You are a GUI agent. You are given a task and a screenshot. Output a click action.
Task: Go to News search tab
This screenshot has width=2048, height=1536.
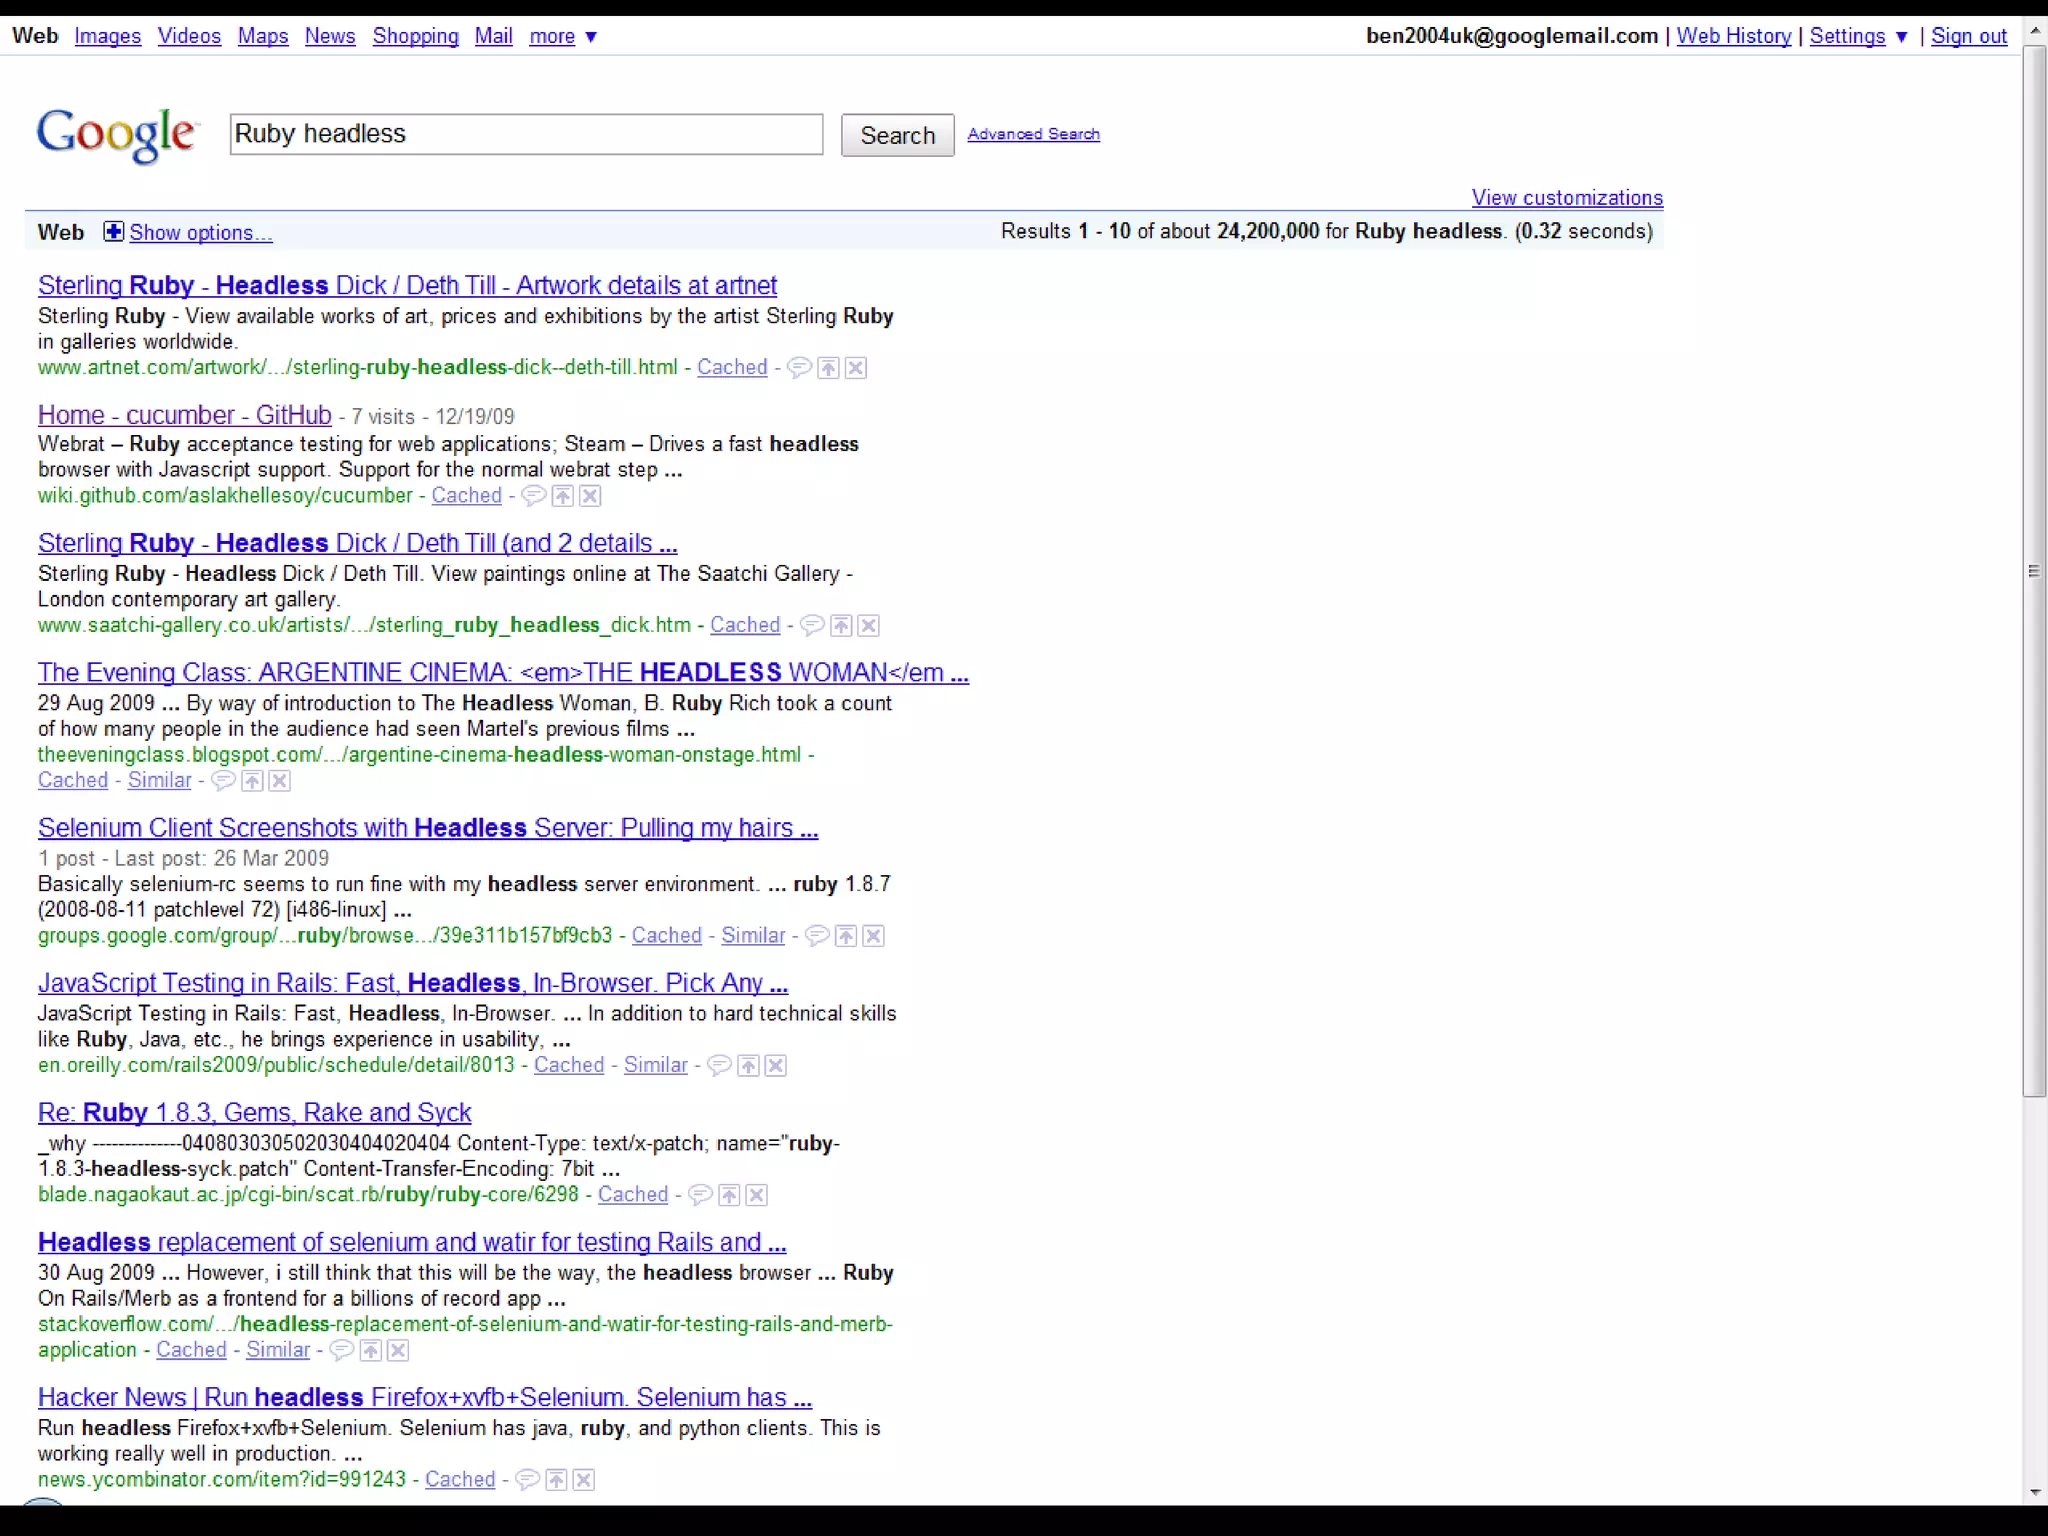[330, 36]
